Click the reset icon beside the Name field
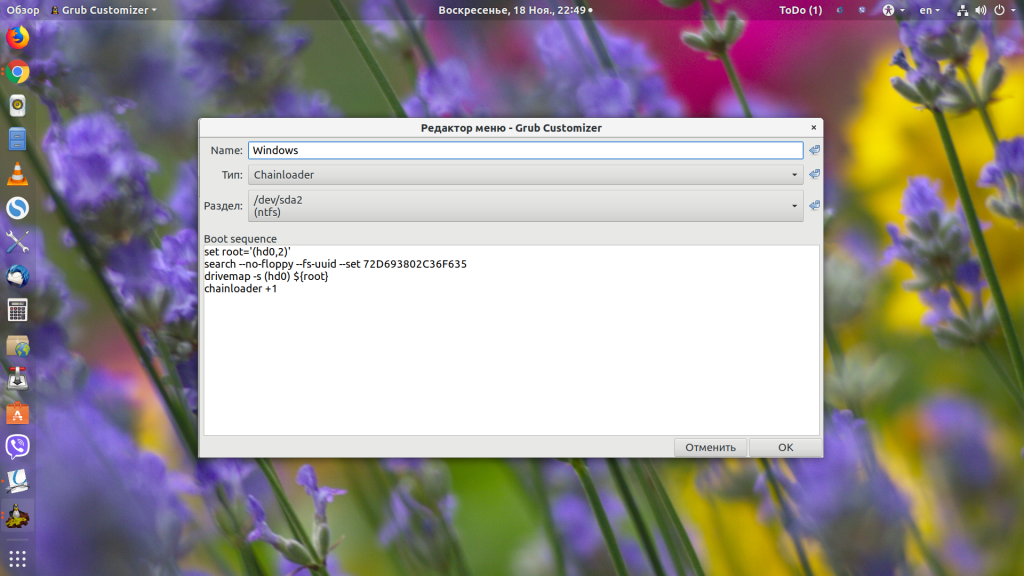This screenshot has height=576, width=1024. pyautogui.click(x=814, y=150)
